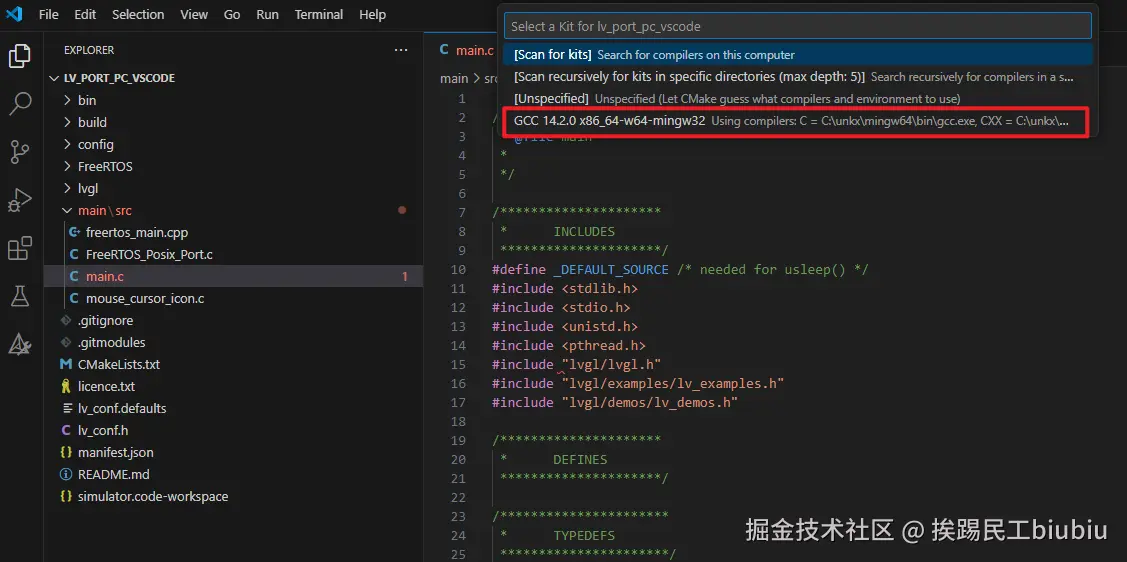
Task: Click the key icon beside licence.txt
Action: (66, 387)
